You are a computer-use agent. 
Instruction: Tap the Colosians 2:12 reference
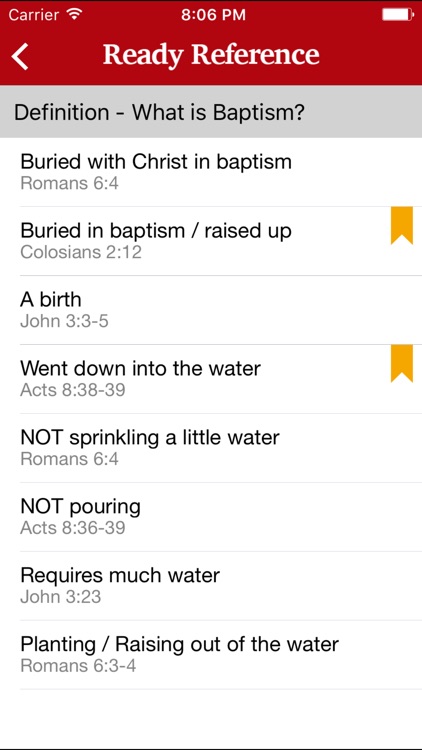81,252
